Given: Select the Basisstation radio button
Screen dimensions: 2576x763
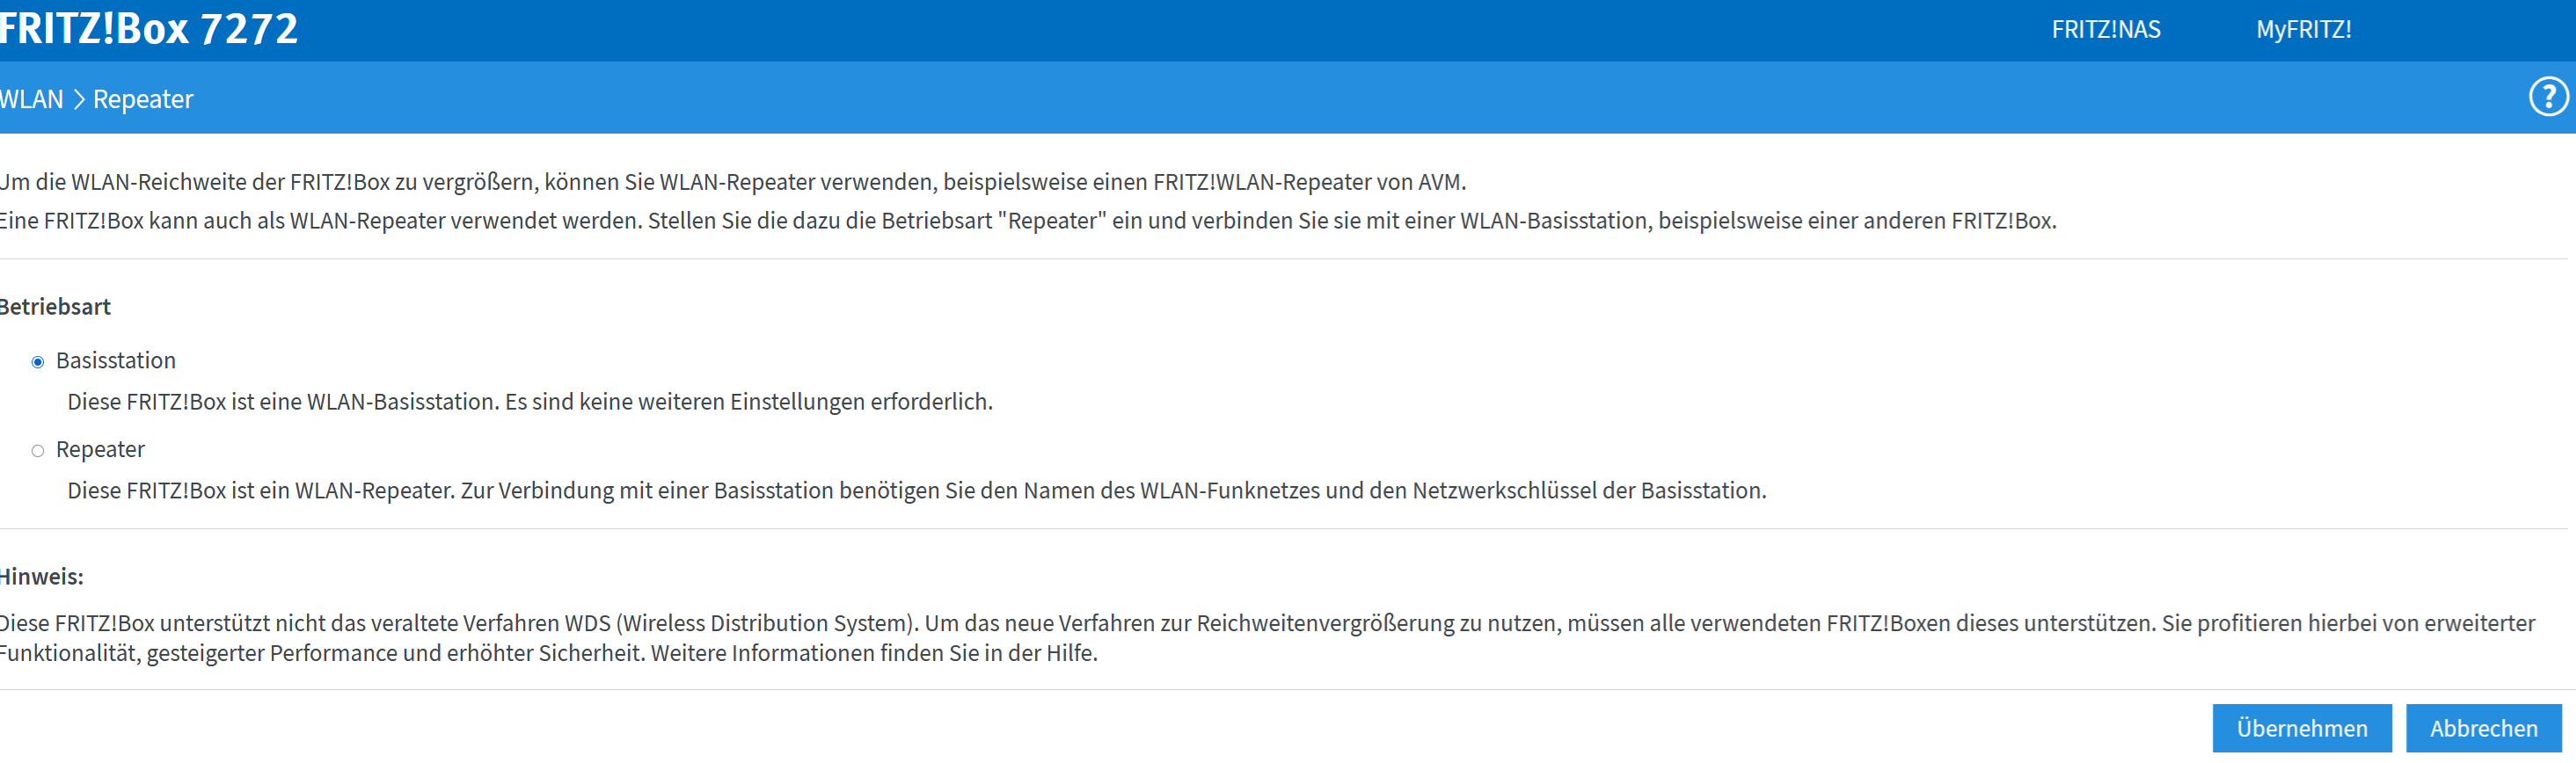Looking at the screenshot, I should click(38, 362).
